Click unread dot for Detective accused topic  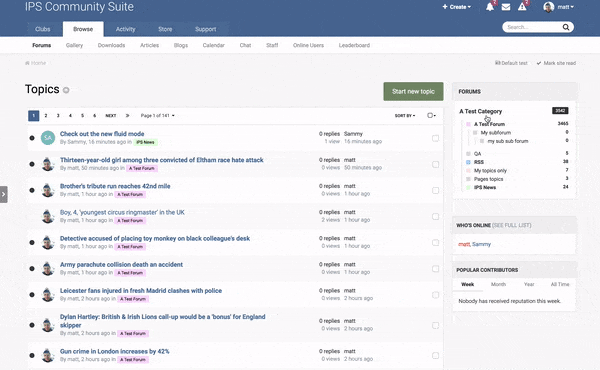click(x=32, y=243)
